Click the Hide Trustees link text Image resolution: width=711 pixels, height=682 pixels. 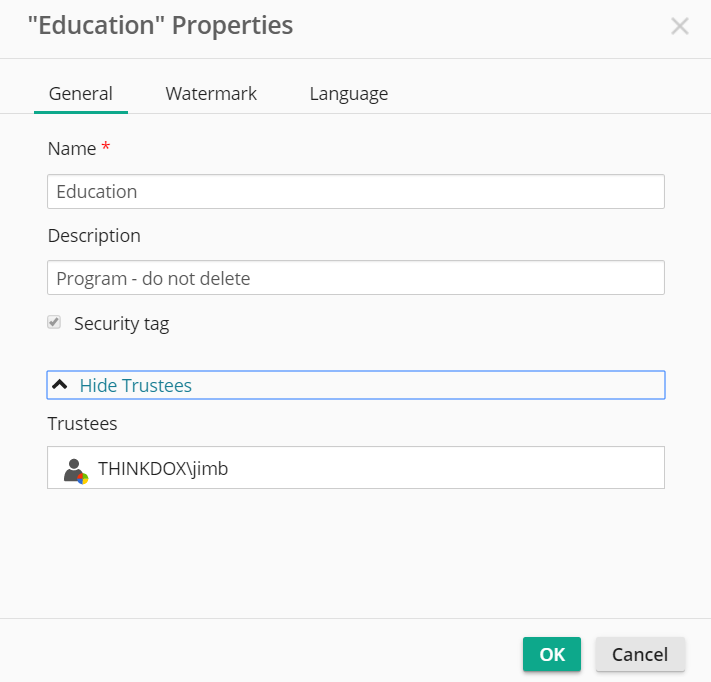pos(136,385)
